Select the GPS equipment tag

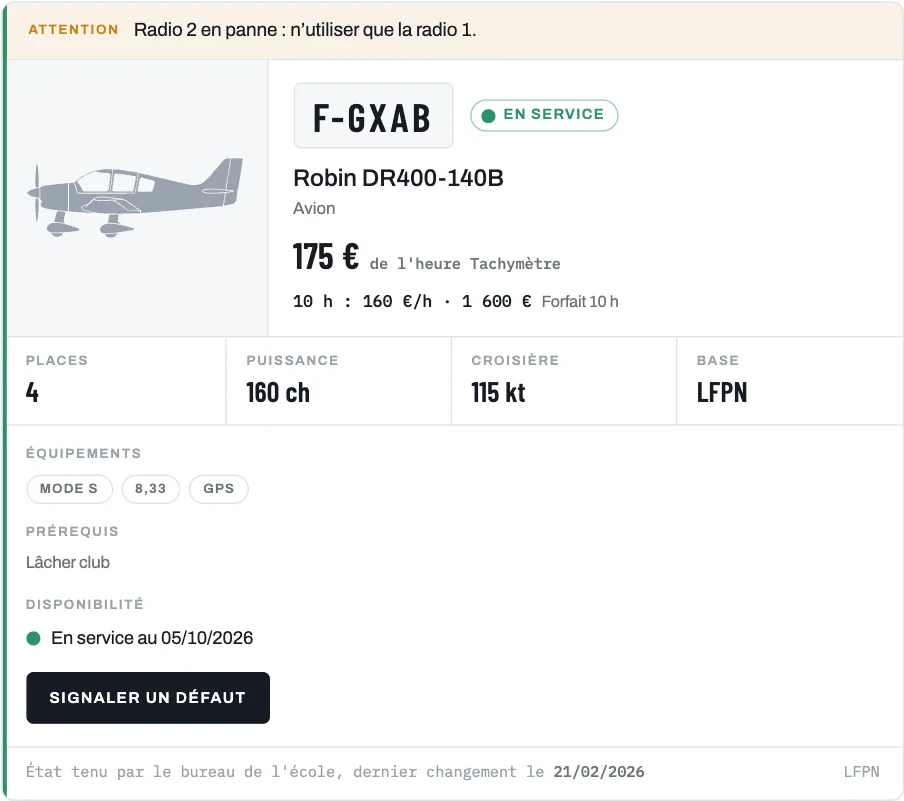point(219,489)
